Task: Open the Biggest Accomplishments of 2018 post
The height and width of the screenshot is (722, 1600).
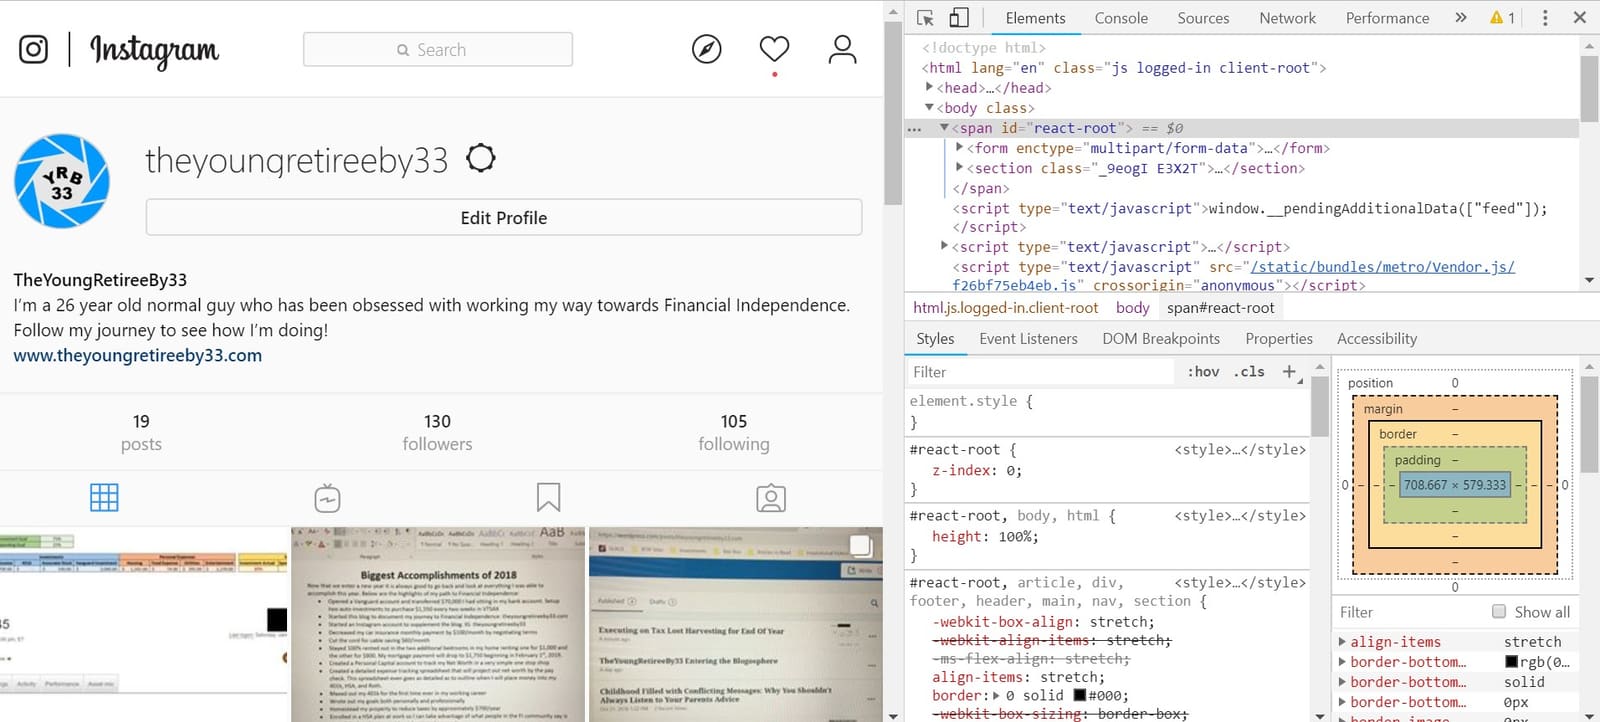Action: click(437, 624)
